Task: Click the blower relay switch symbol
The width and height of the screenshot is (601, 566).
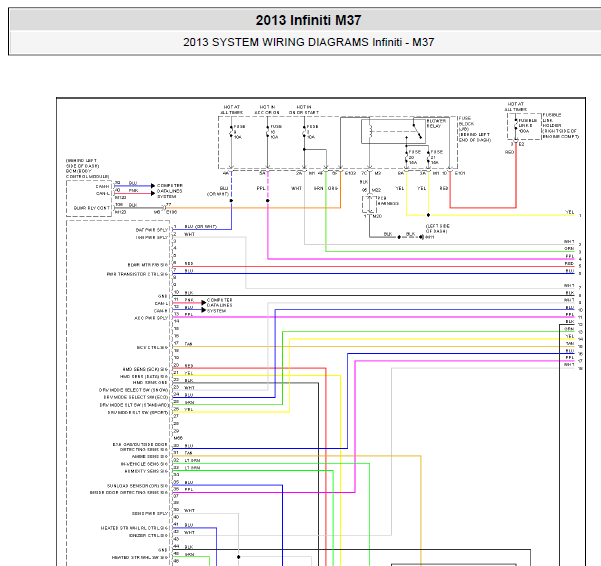Action: [417, 130]
